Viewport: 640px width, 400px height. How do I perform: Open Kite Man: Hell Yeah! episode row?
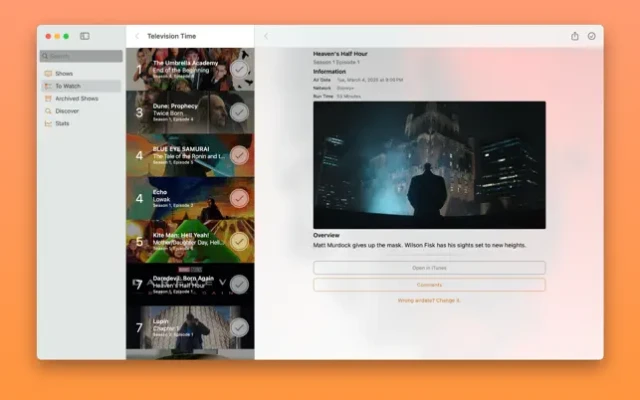(x=180, y=241)
